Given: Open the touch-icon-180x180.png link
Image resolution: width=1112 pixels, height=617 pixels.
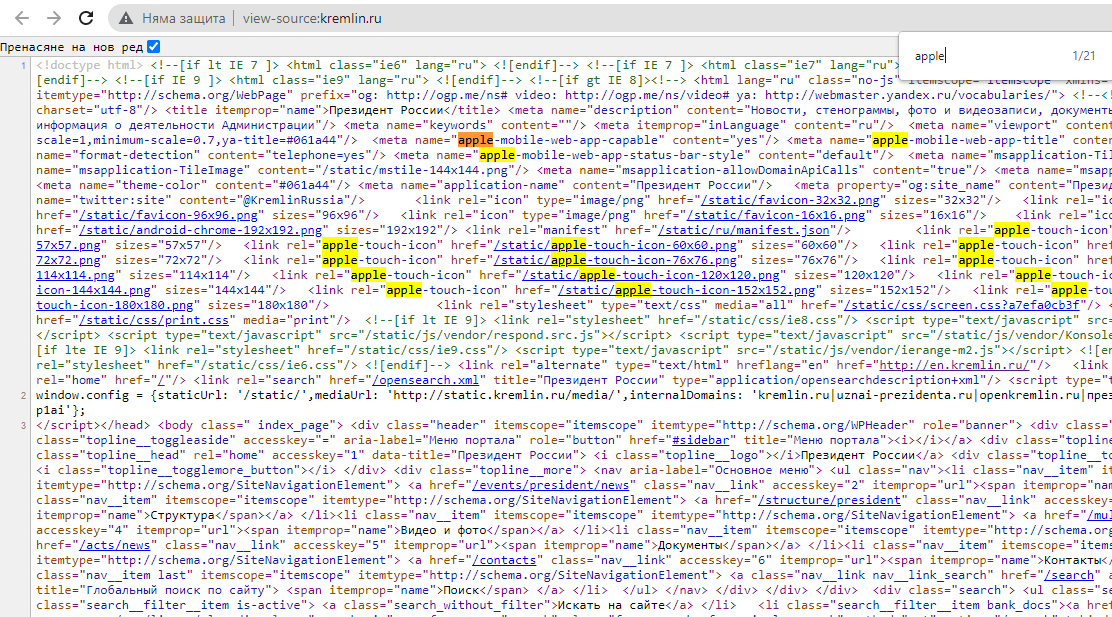Looking at the screenshot, I should (x=114, y=305).
